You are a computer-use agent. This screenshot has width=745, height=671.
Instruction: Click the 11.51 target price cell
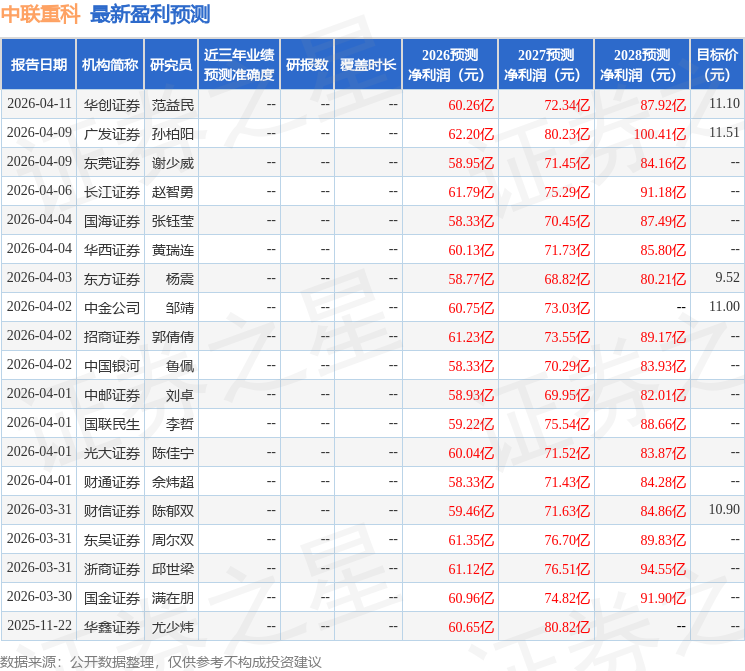(x=724, y=133)
